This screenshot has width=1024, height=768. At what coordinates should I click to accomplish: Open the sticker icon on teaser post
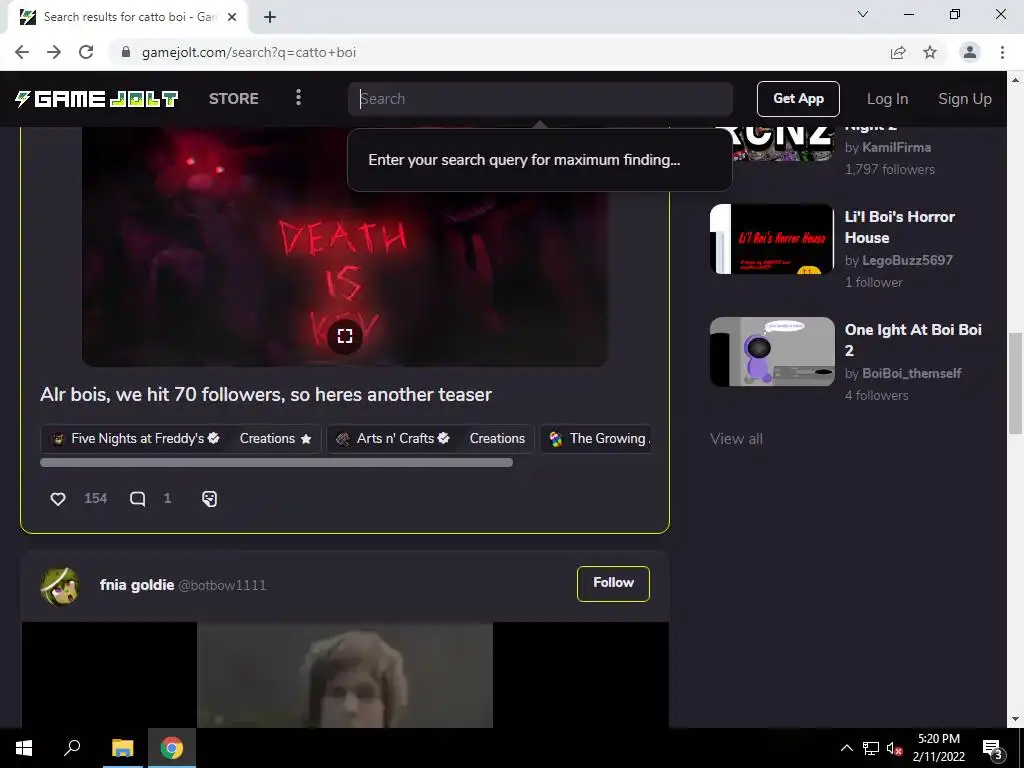tap(210, 499)
